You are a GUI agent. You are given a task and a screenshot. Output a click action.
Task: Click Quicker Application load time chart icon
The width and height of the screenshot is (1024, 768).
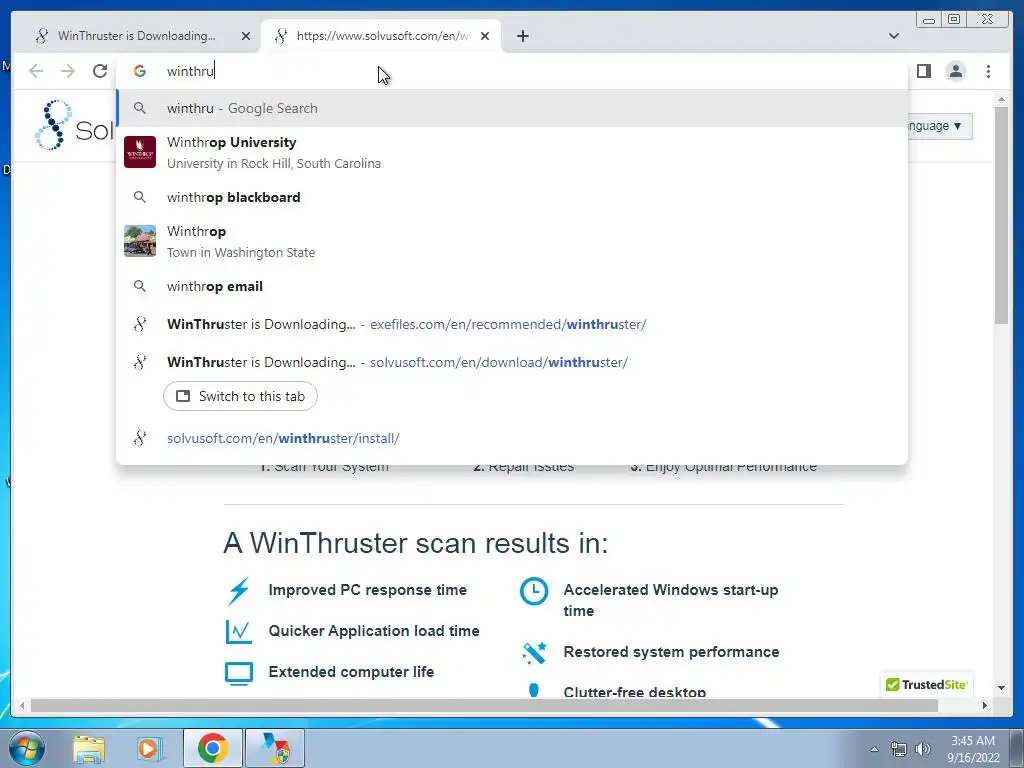click(238, 632)
